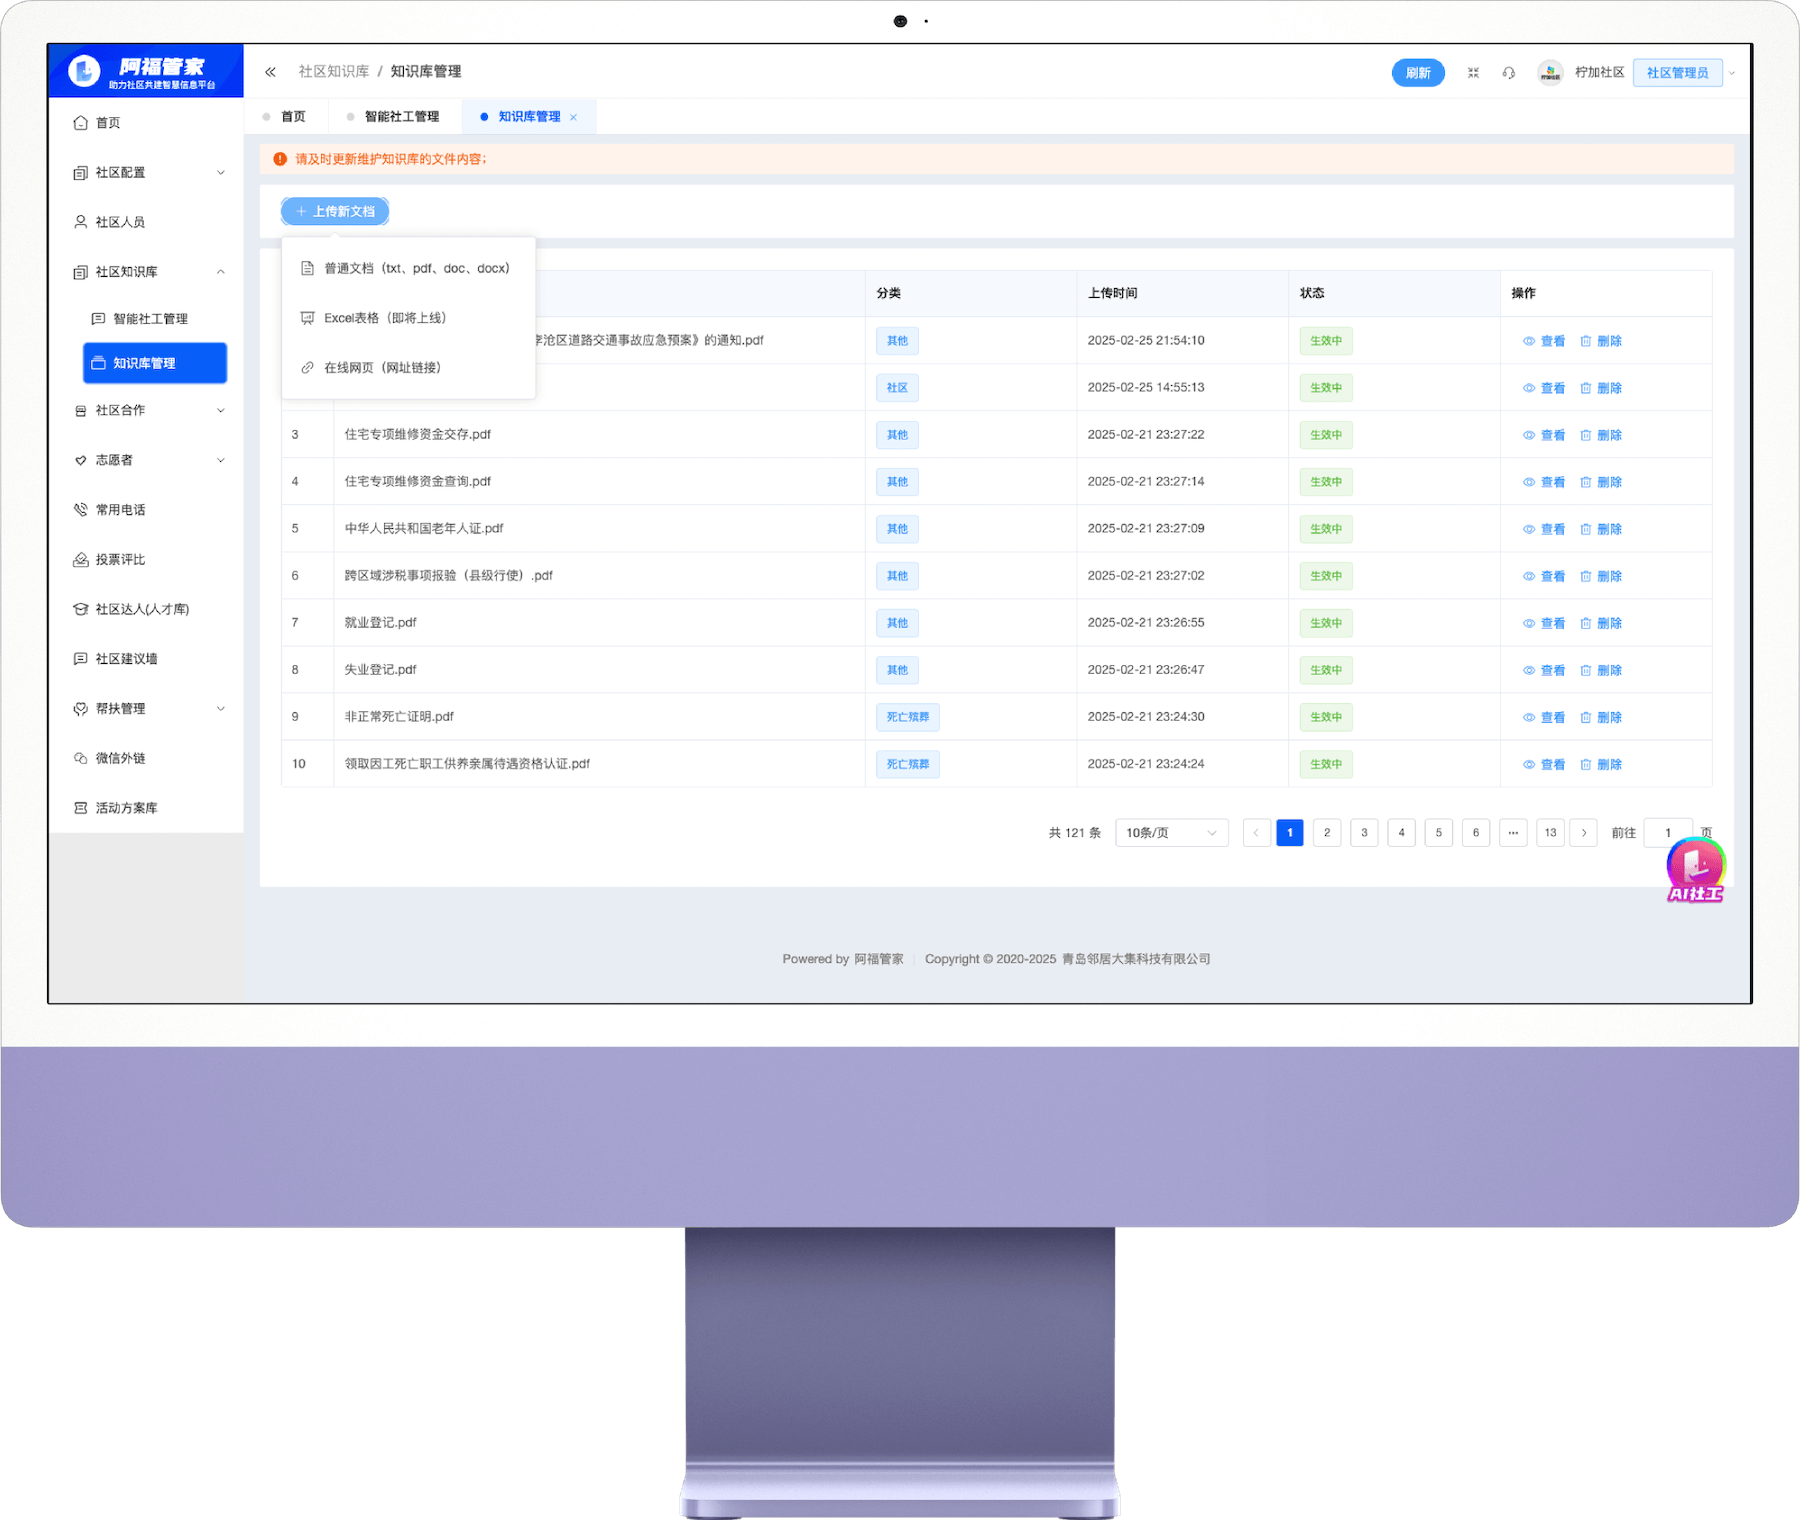Select 在线网页 (网址链接) menu option

tap(382, 368)
